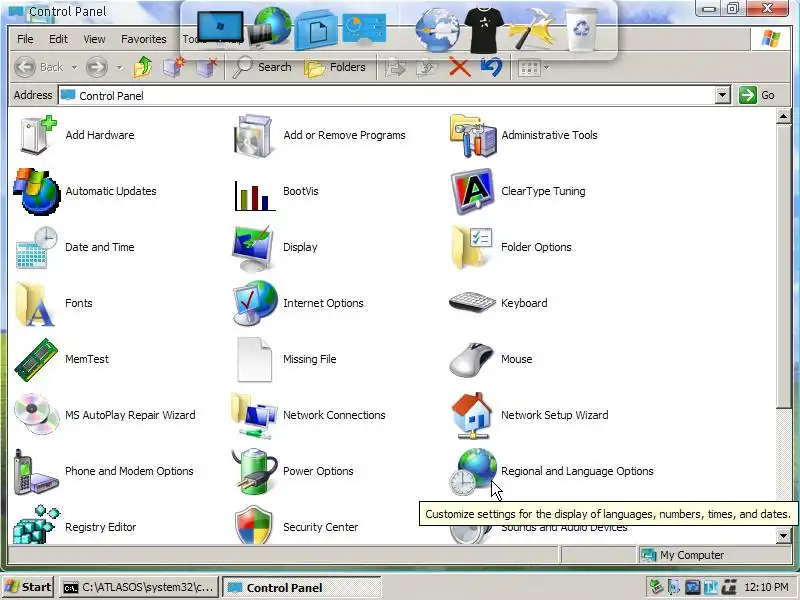Viewport: 800px width, 600px height.
Task: Open the Fonts folder
Action: [x=54, y=304]
